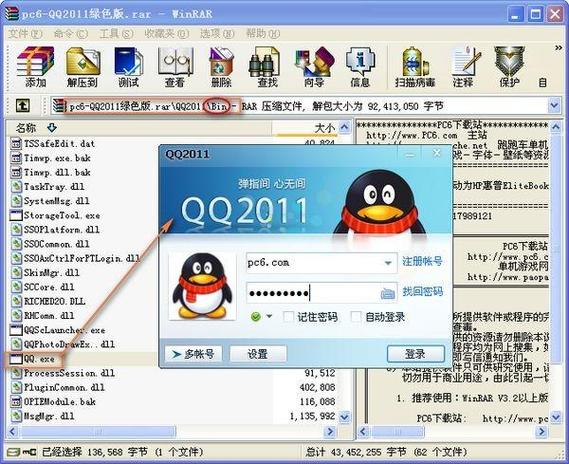Select file StorageTool.exe

click(55, 215)
